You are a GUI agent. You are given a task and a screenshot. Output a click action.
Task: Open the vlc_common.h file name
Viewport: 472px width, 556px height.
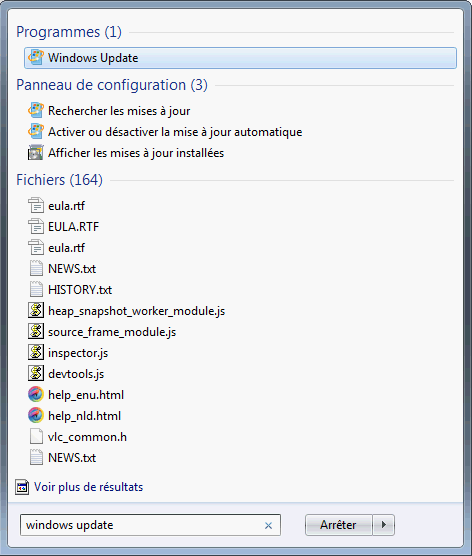pos(87,437)
